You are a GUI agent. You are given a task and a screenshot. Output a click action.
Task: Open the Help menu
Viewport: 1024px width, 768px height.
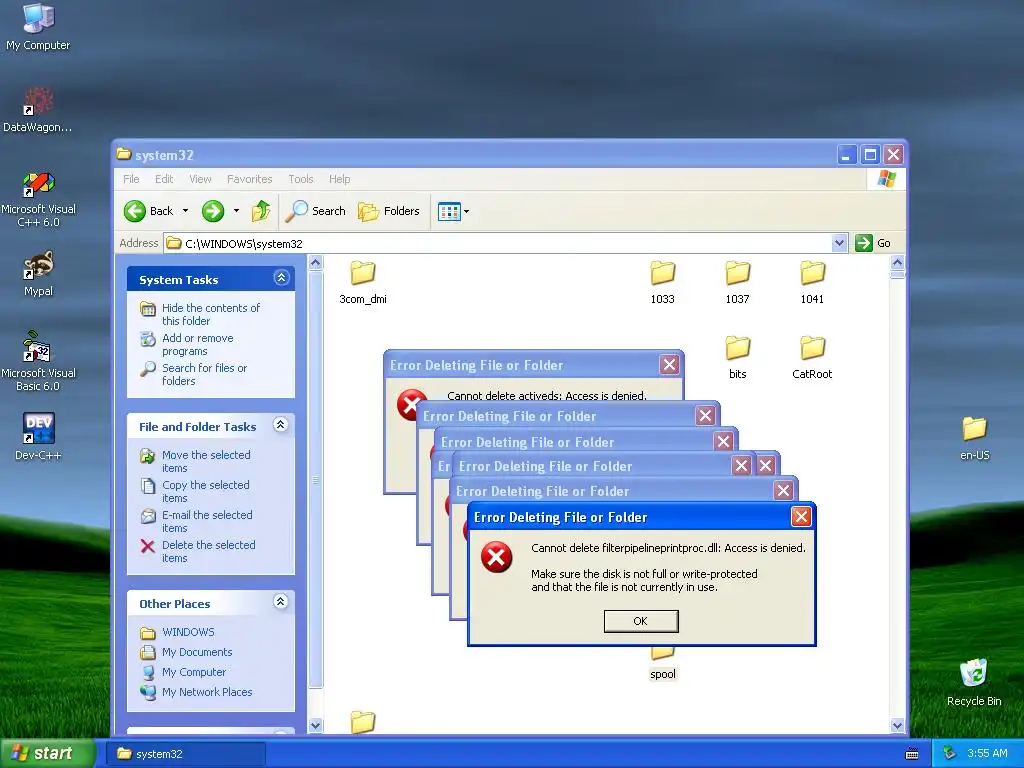(339, 179)
